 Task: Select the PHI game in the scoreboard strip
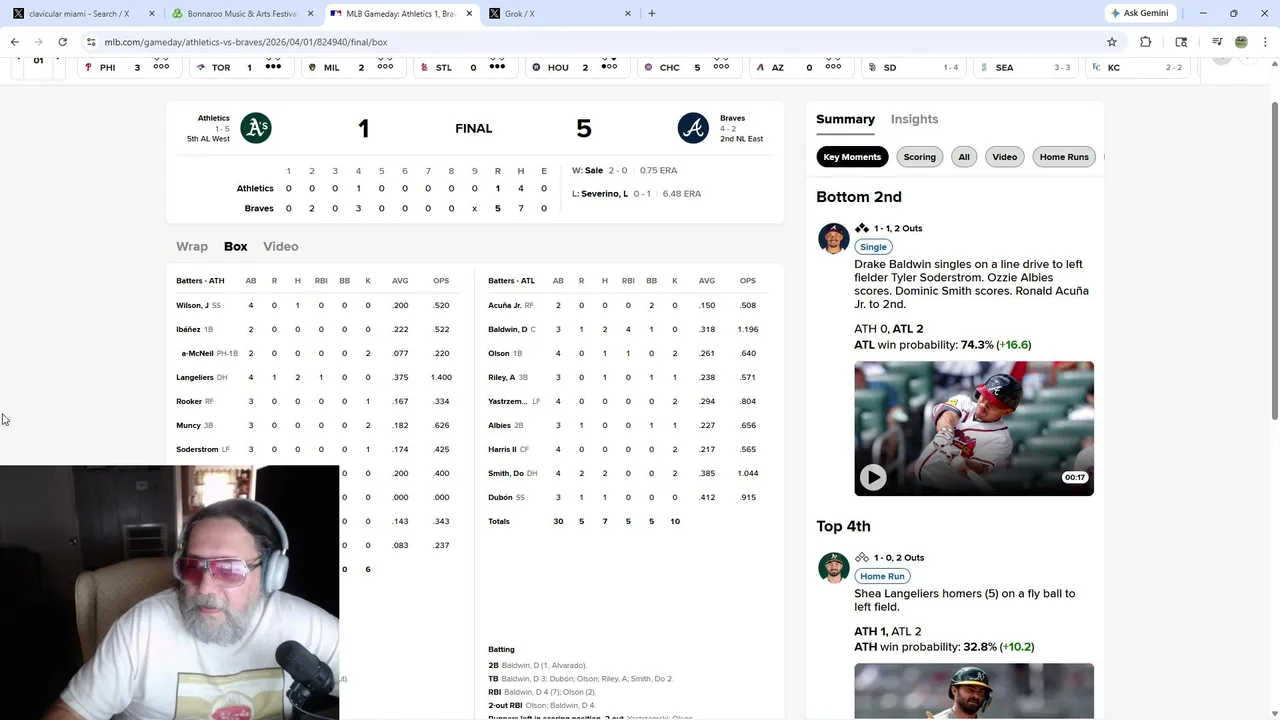[x=128, y=67]
